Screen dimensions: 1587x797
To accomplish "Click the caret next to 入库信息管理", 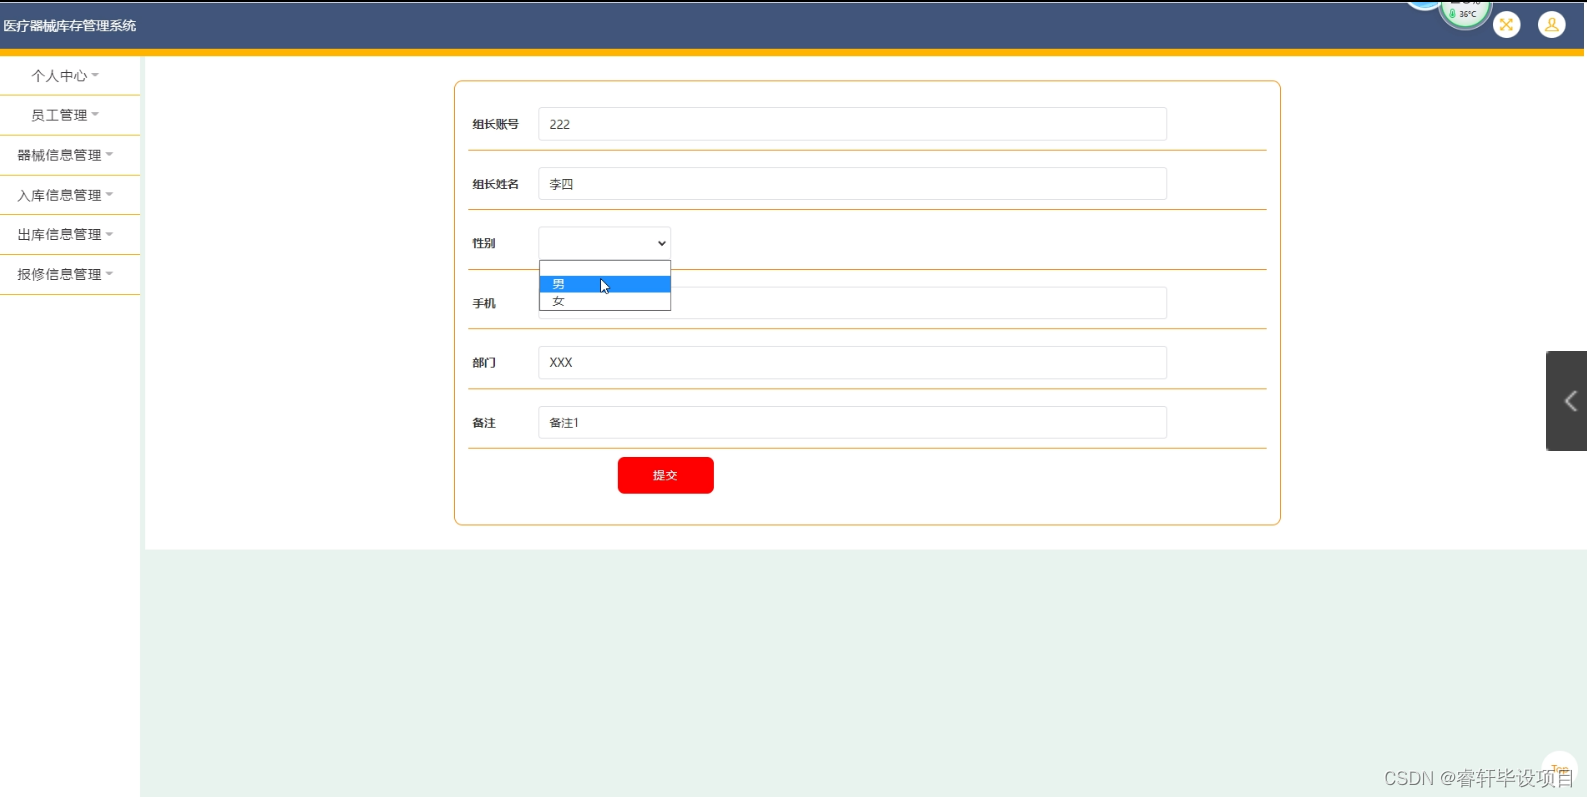I will pyautogui.click(x=109, y=194).
